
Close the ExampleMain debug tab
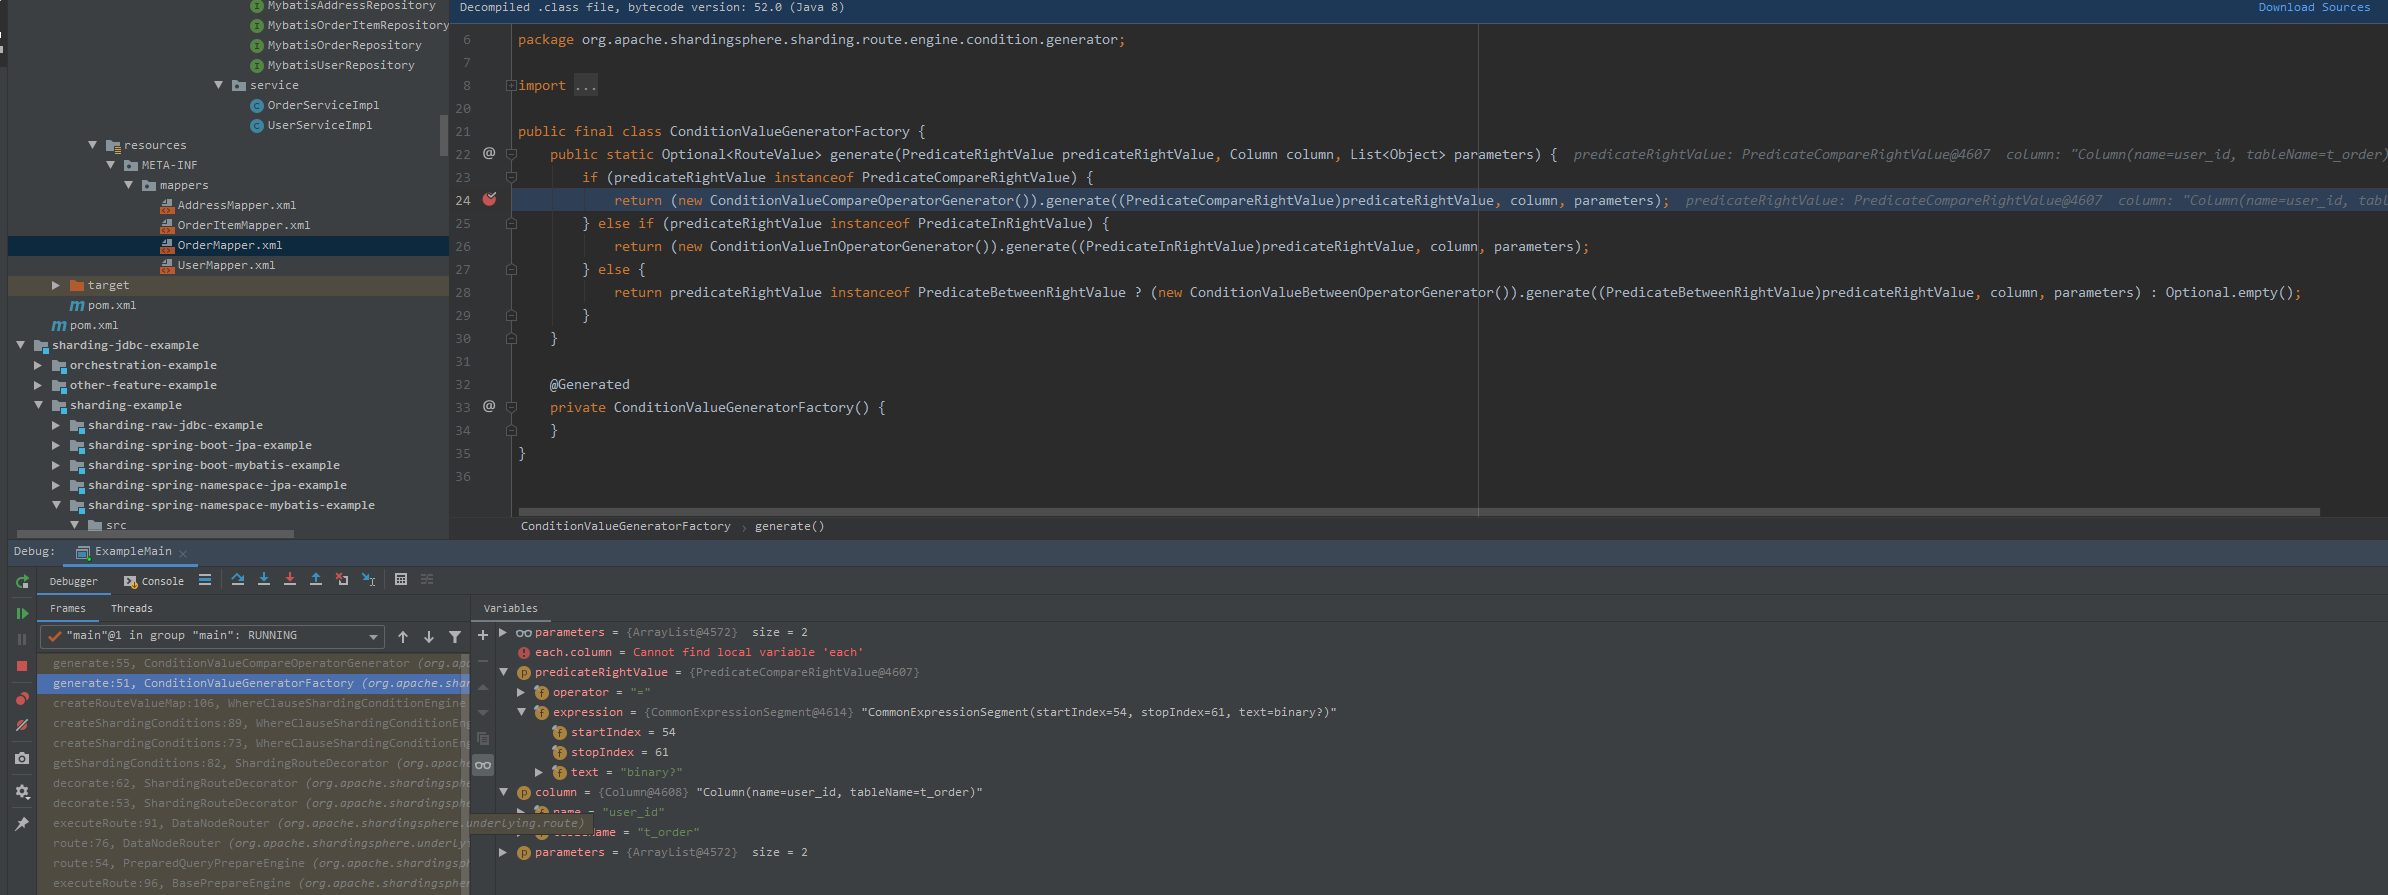183,553
